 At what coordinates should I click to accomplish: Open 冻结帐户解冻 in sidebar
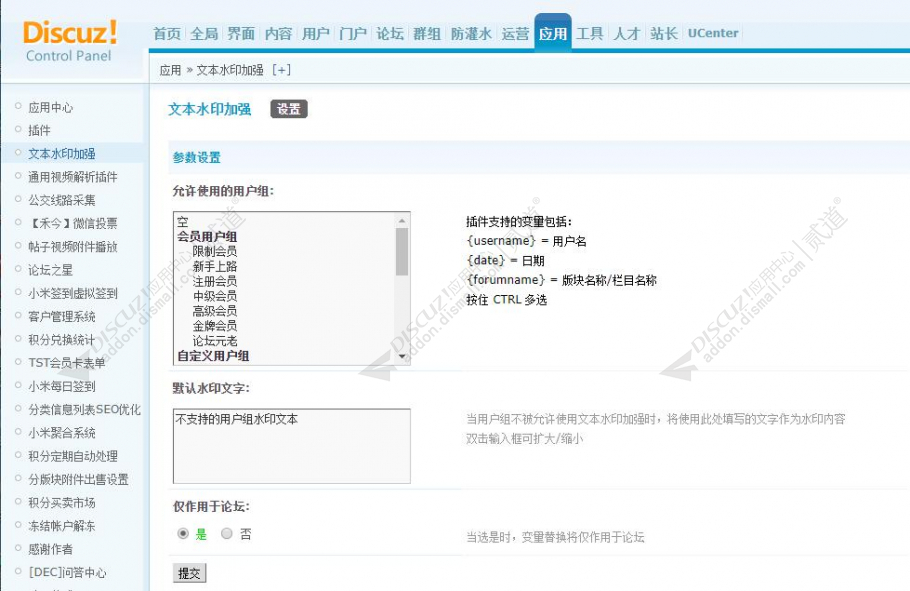coord(62,525)
